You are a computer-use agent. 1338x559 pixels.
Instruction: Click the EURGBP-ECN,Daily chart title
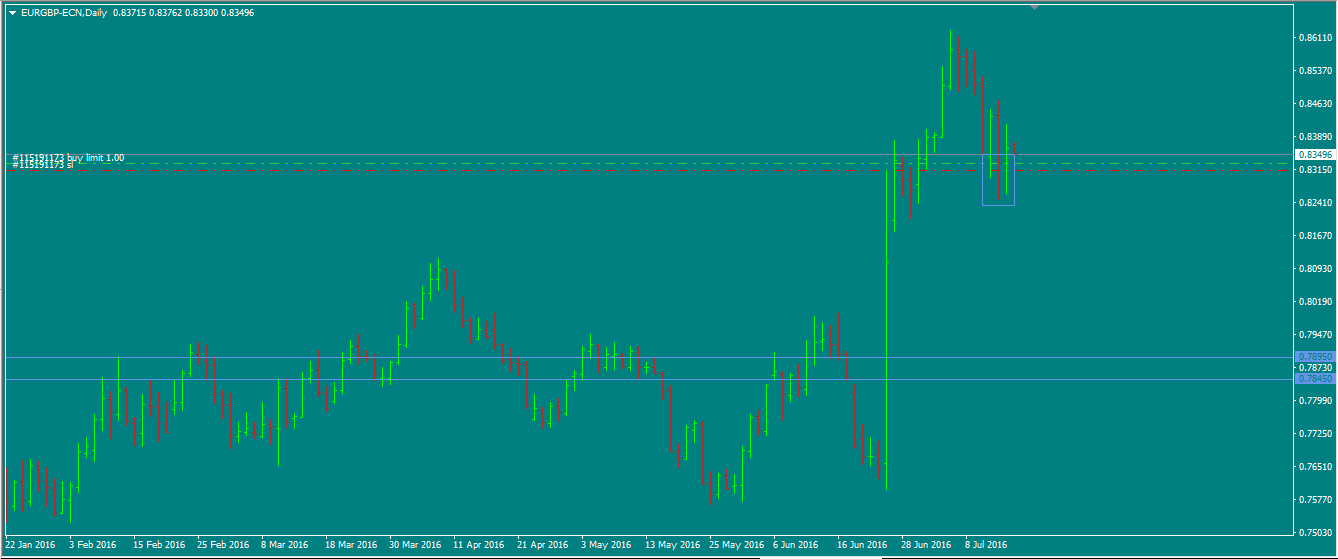(64, 13)
